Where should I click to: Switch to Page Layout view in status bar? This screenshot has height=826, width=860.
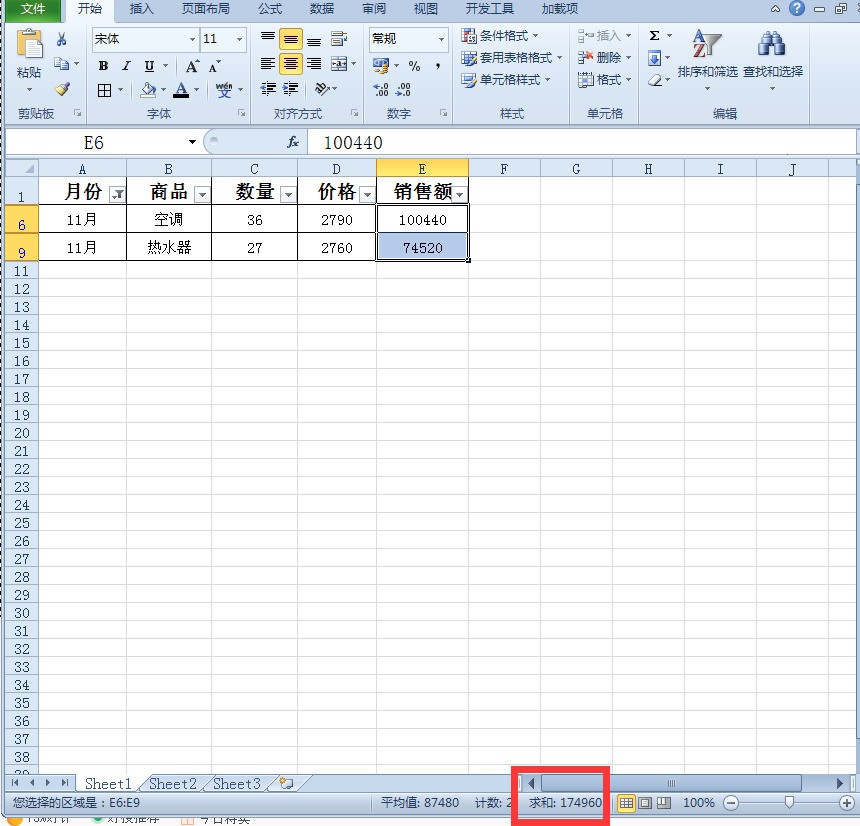pyautogui.click(x=645, y=803)
